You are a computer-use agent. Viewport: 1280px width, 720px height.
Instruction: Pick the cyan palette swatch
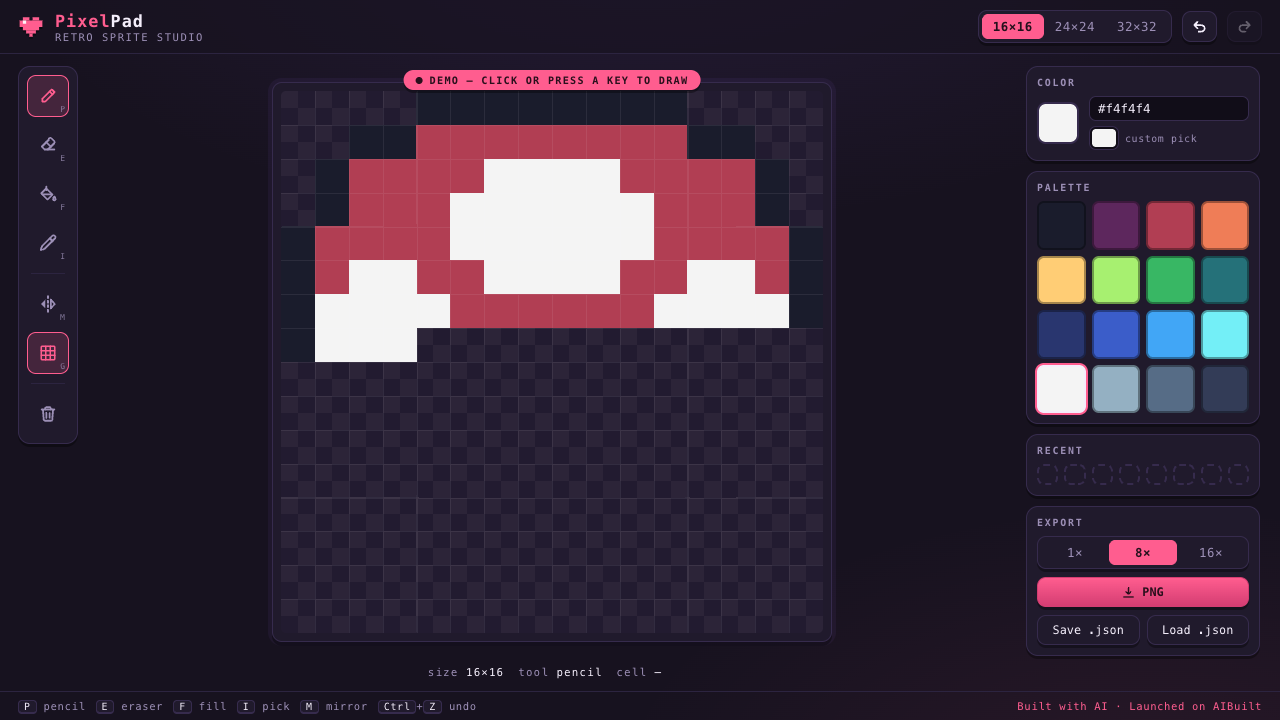(1225, 334)
